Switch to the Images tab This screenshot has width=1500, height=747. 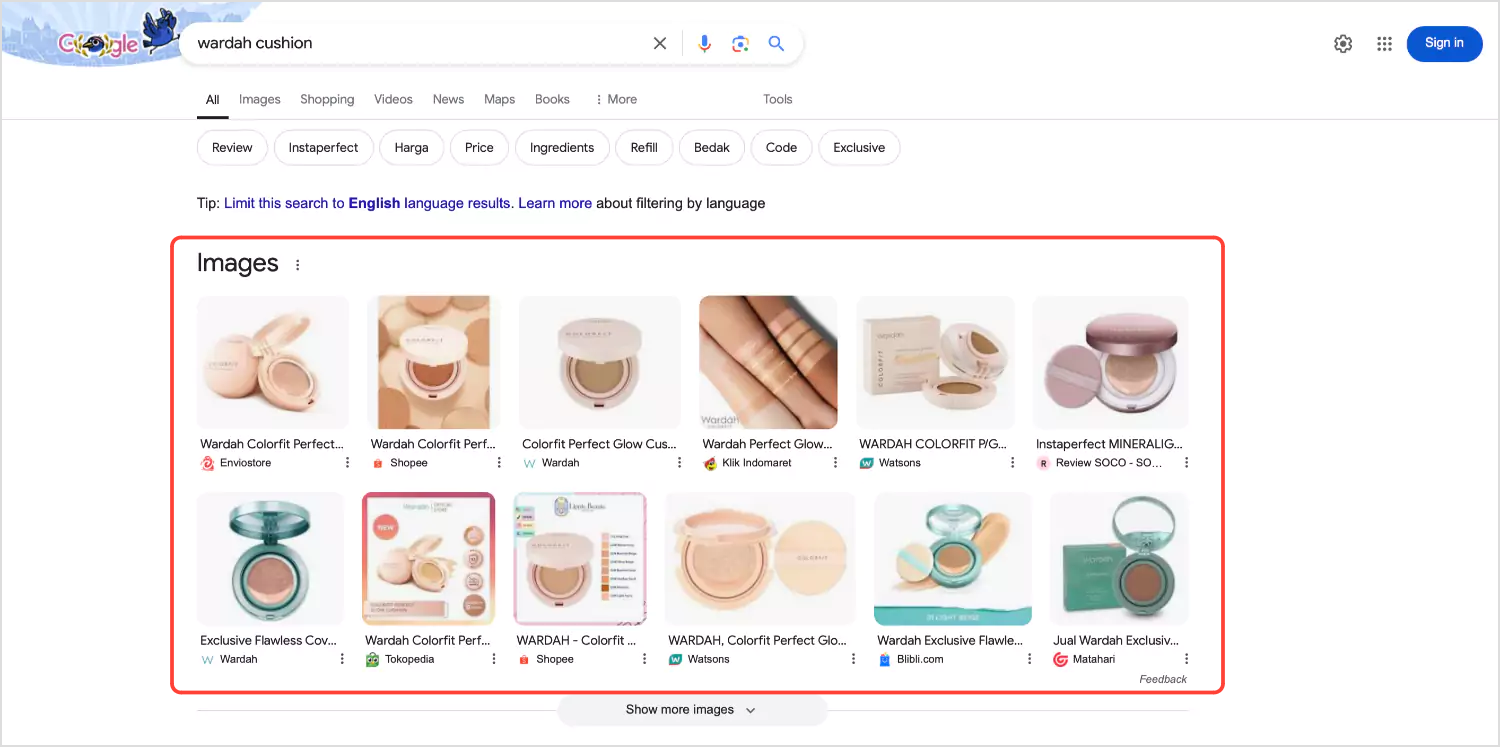point(260,99)
